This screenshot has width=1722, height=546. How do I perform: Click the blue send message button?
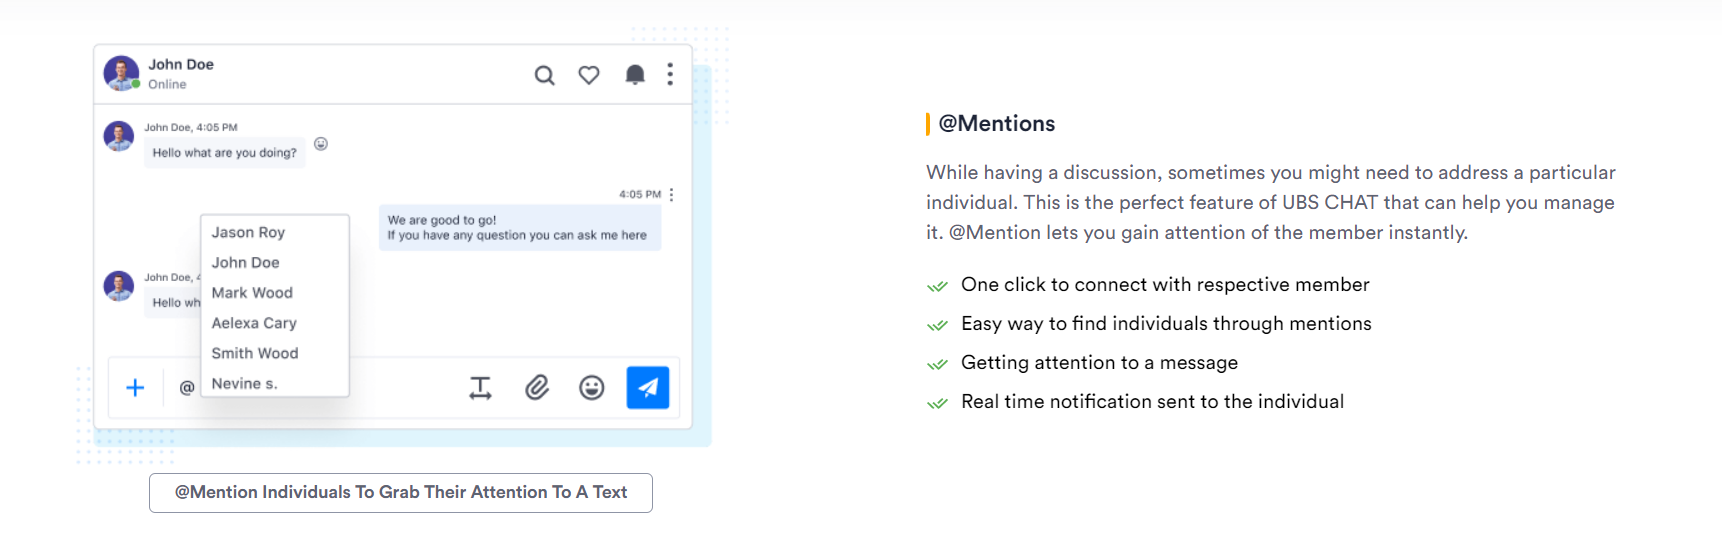click(648, 388)
